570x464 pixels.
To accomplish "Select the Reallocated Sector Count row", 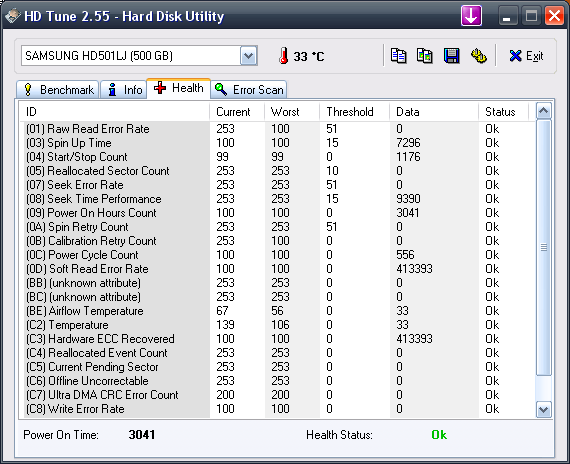I will (277, 171).
